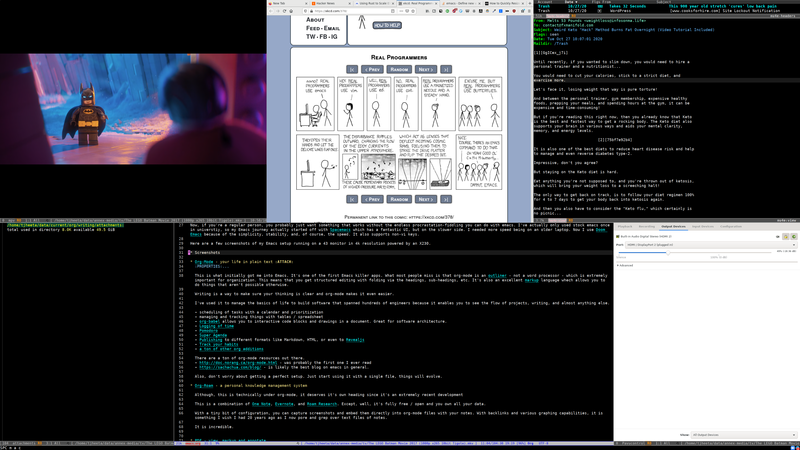The width and height of the screenshot is (800, 450).
Task: Click the Real Programmers comic image
Action: 399,133
